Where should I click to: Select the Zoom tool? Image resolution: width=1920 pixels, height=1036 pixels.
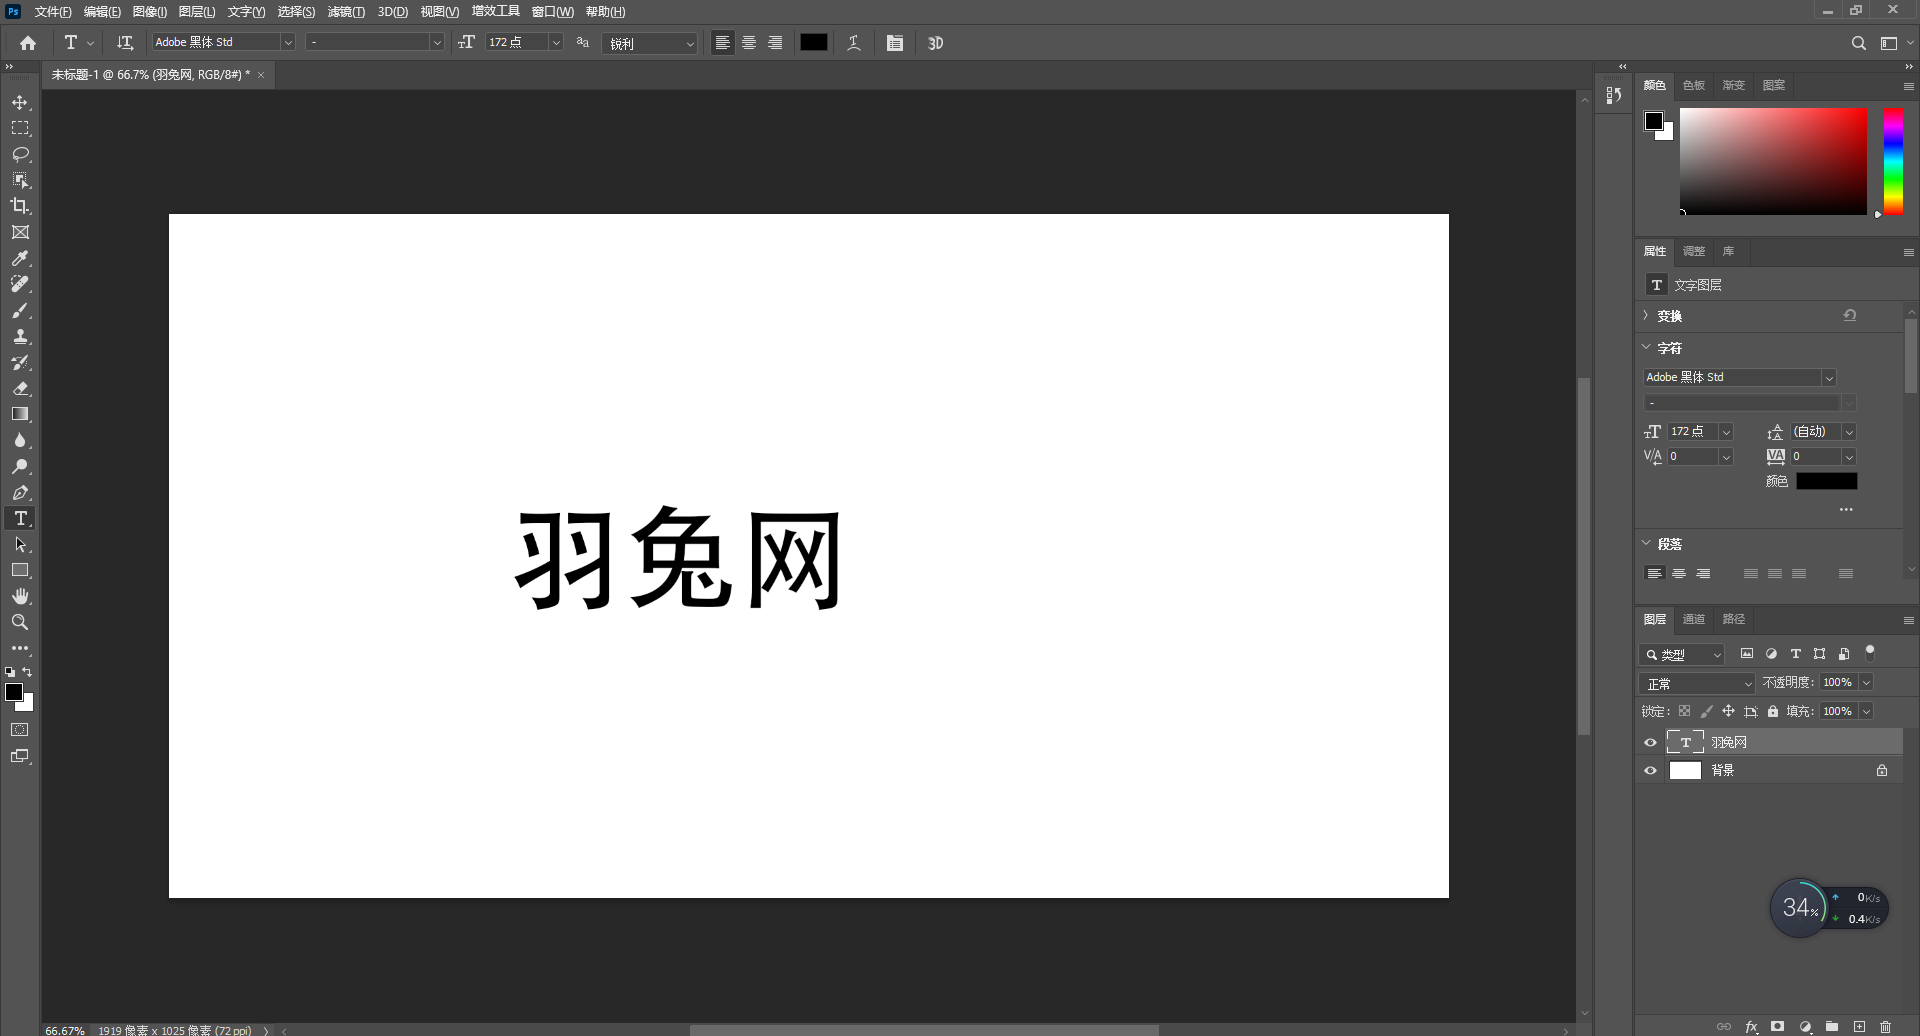coord(20,621)
